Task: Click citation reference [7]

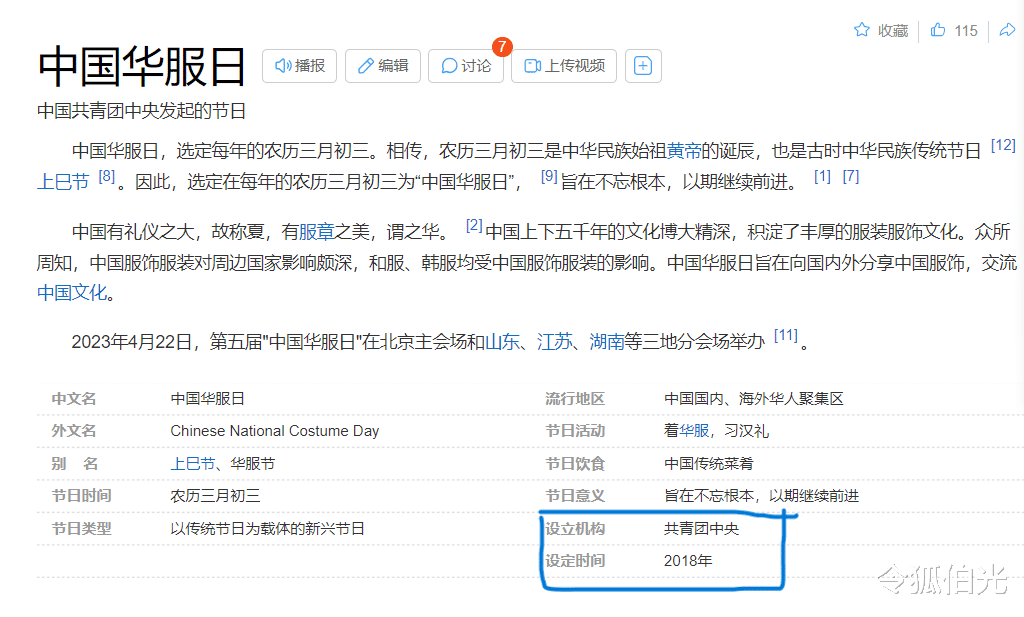Action: [x=850, y=176]
